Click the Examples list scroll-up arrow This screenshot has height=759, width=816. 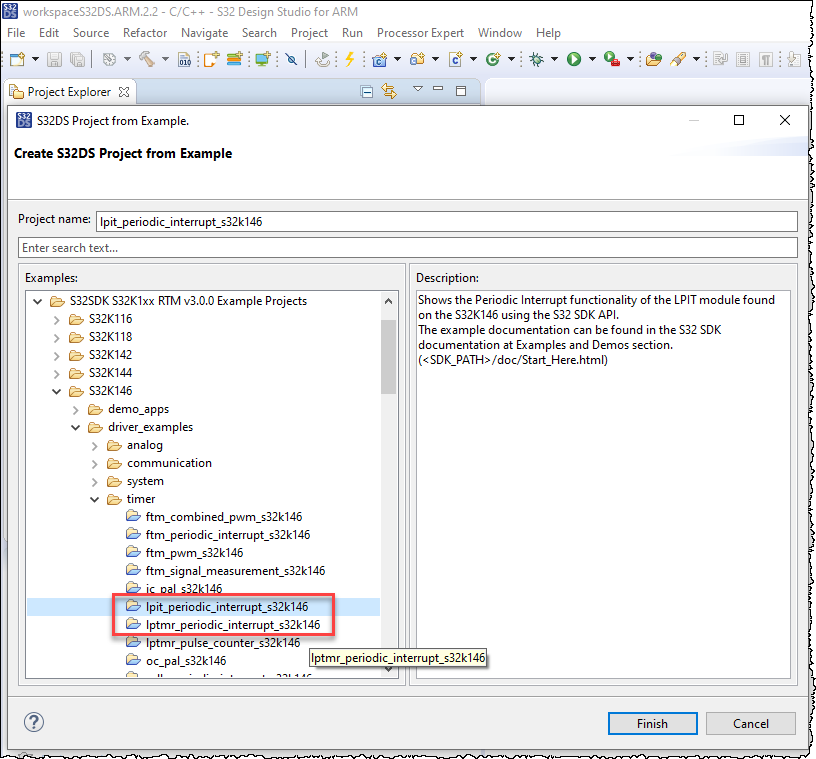[x=388, y=301]
